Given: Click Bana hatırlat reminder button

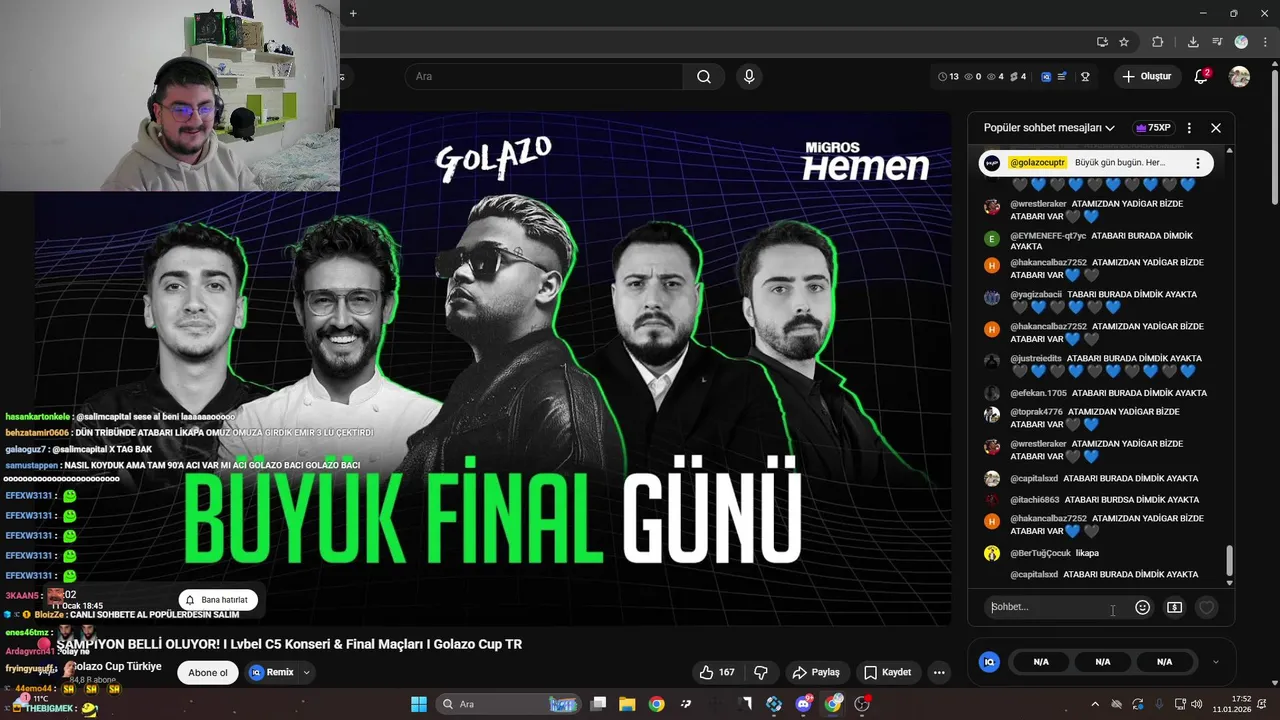Looking at the screenshot, I should point(217,600).
